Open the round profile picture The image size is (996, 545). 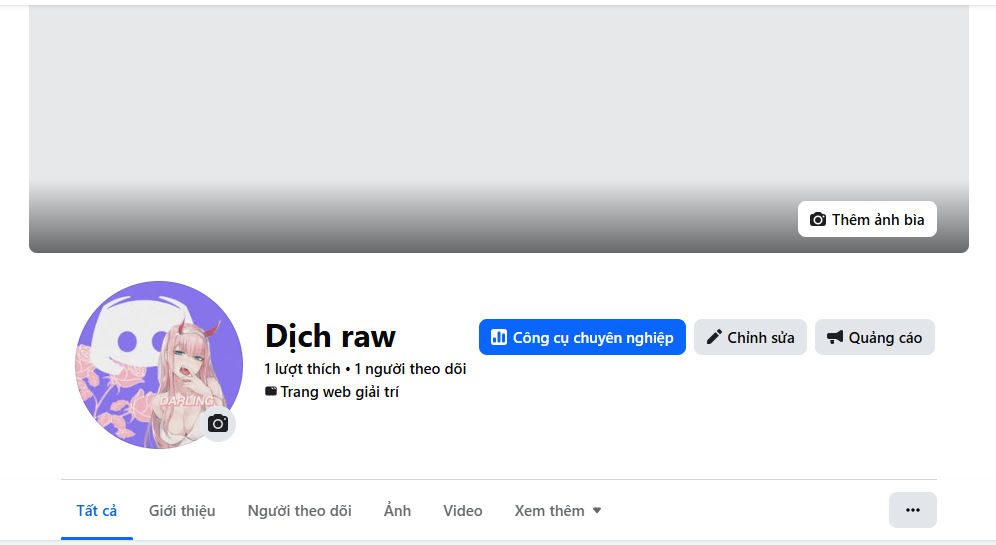point(159,365)
